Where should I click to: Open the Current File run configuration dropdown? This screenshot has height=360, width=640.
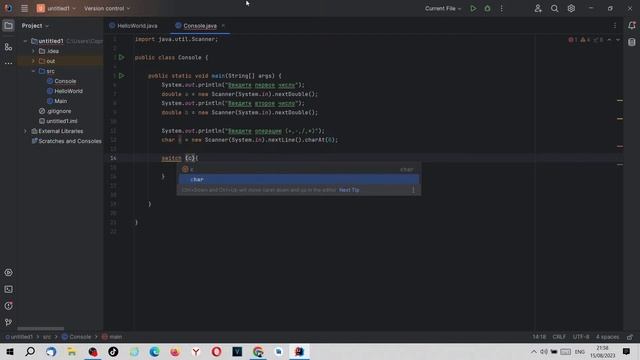click(443, 8)
